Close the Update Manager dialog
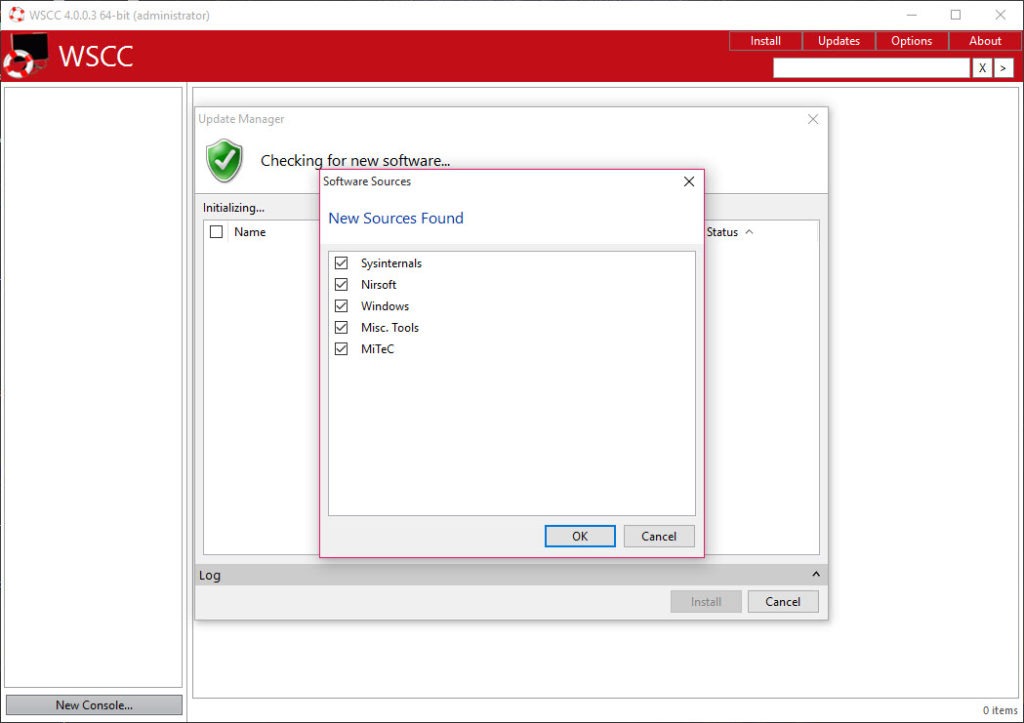This screenshot has height=723, width=1024. [813, 119]
